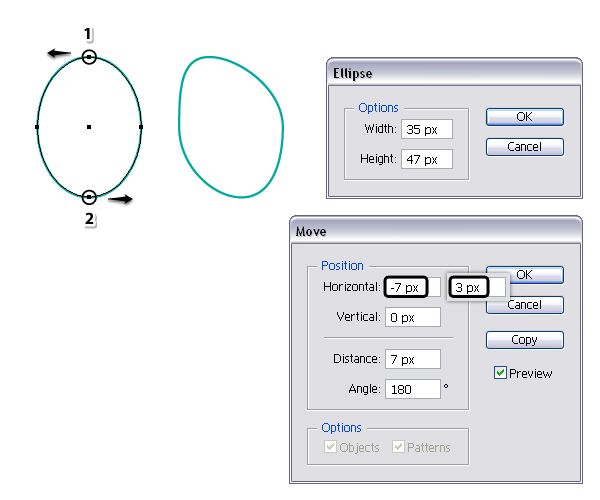Image resolution: width=600 pixels, height=500 pixels.
Task: Click the Angle field
Action: (x=412, y=389)
